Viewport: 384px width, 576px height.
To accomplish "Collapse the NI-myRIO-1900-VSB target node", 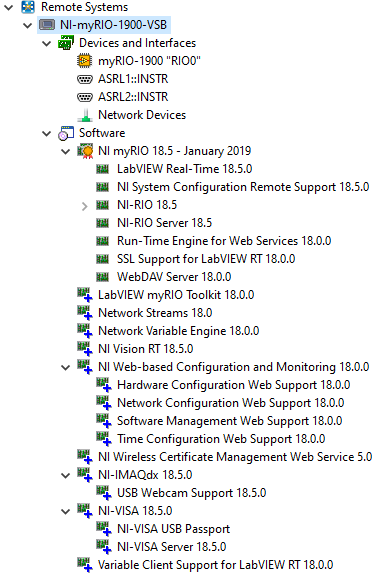I will (x=28, y=25).
